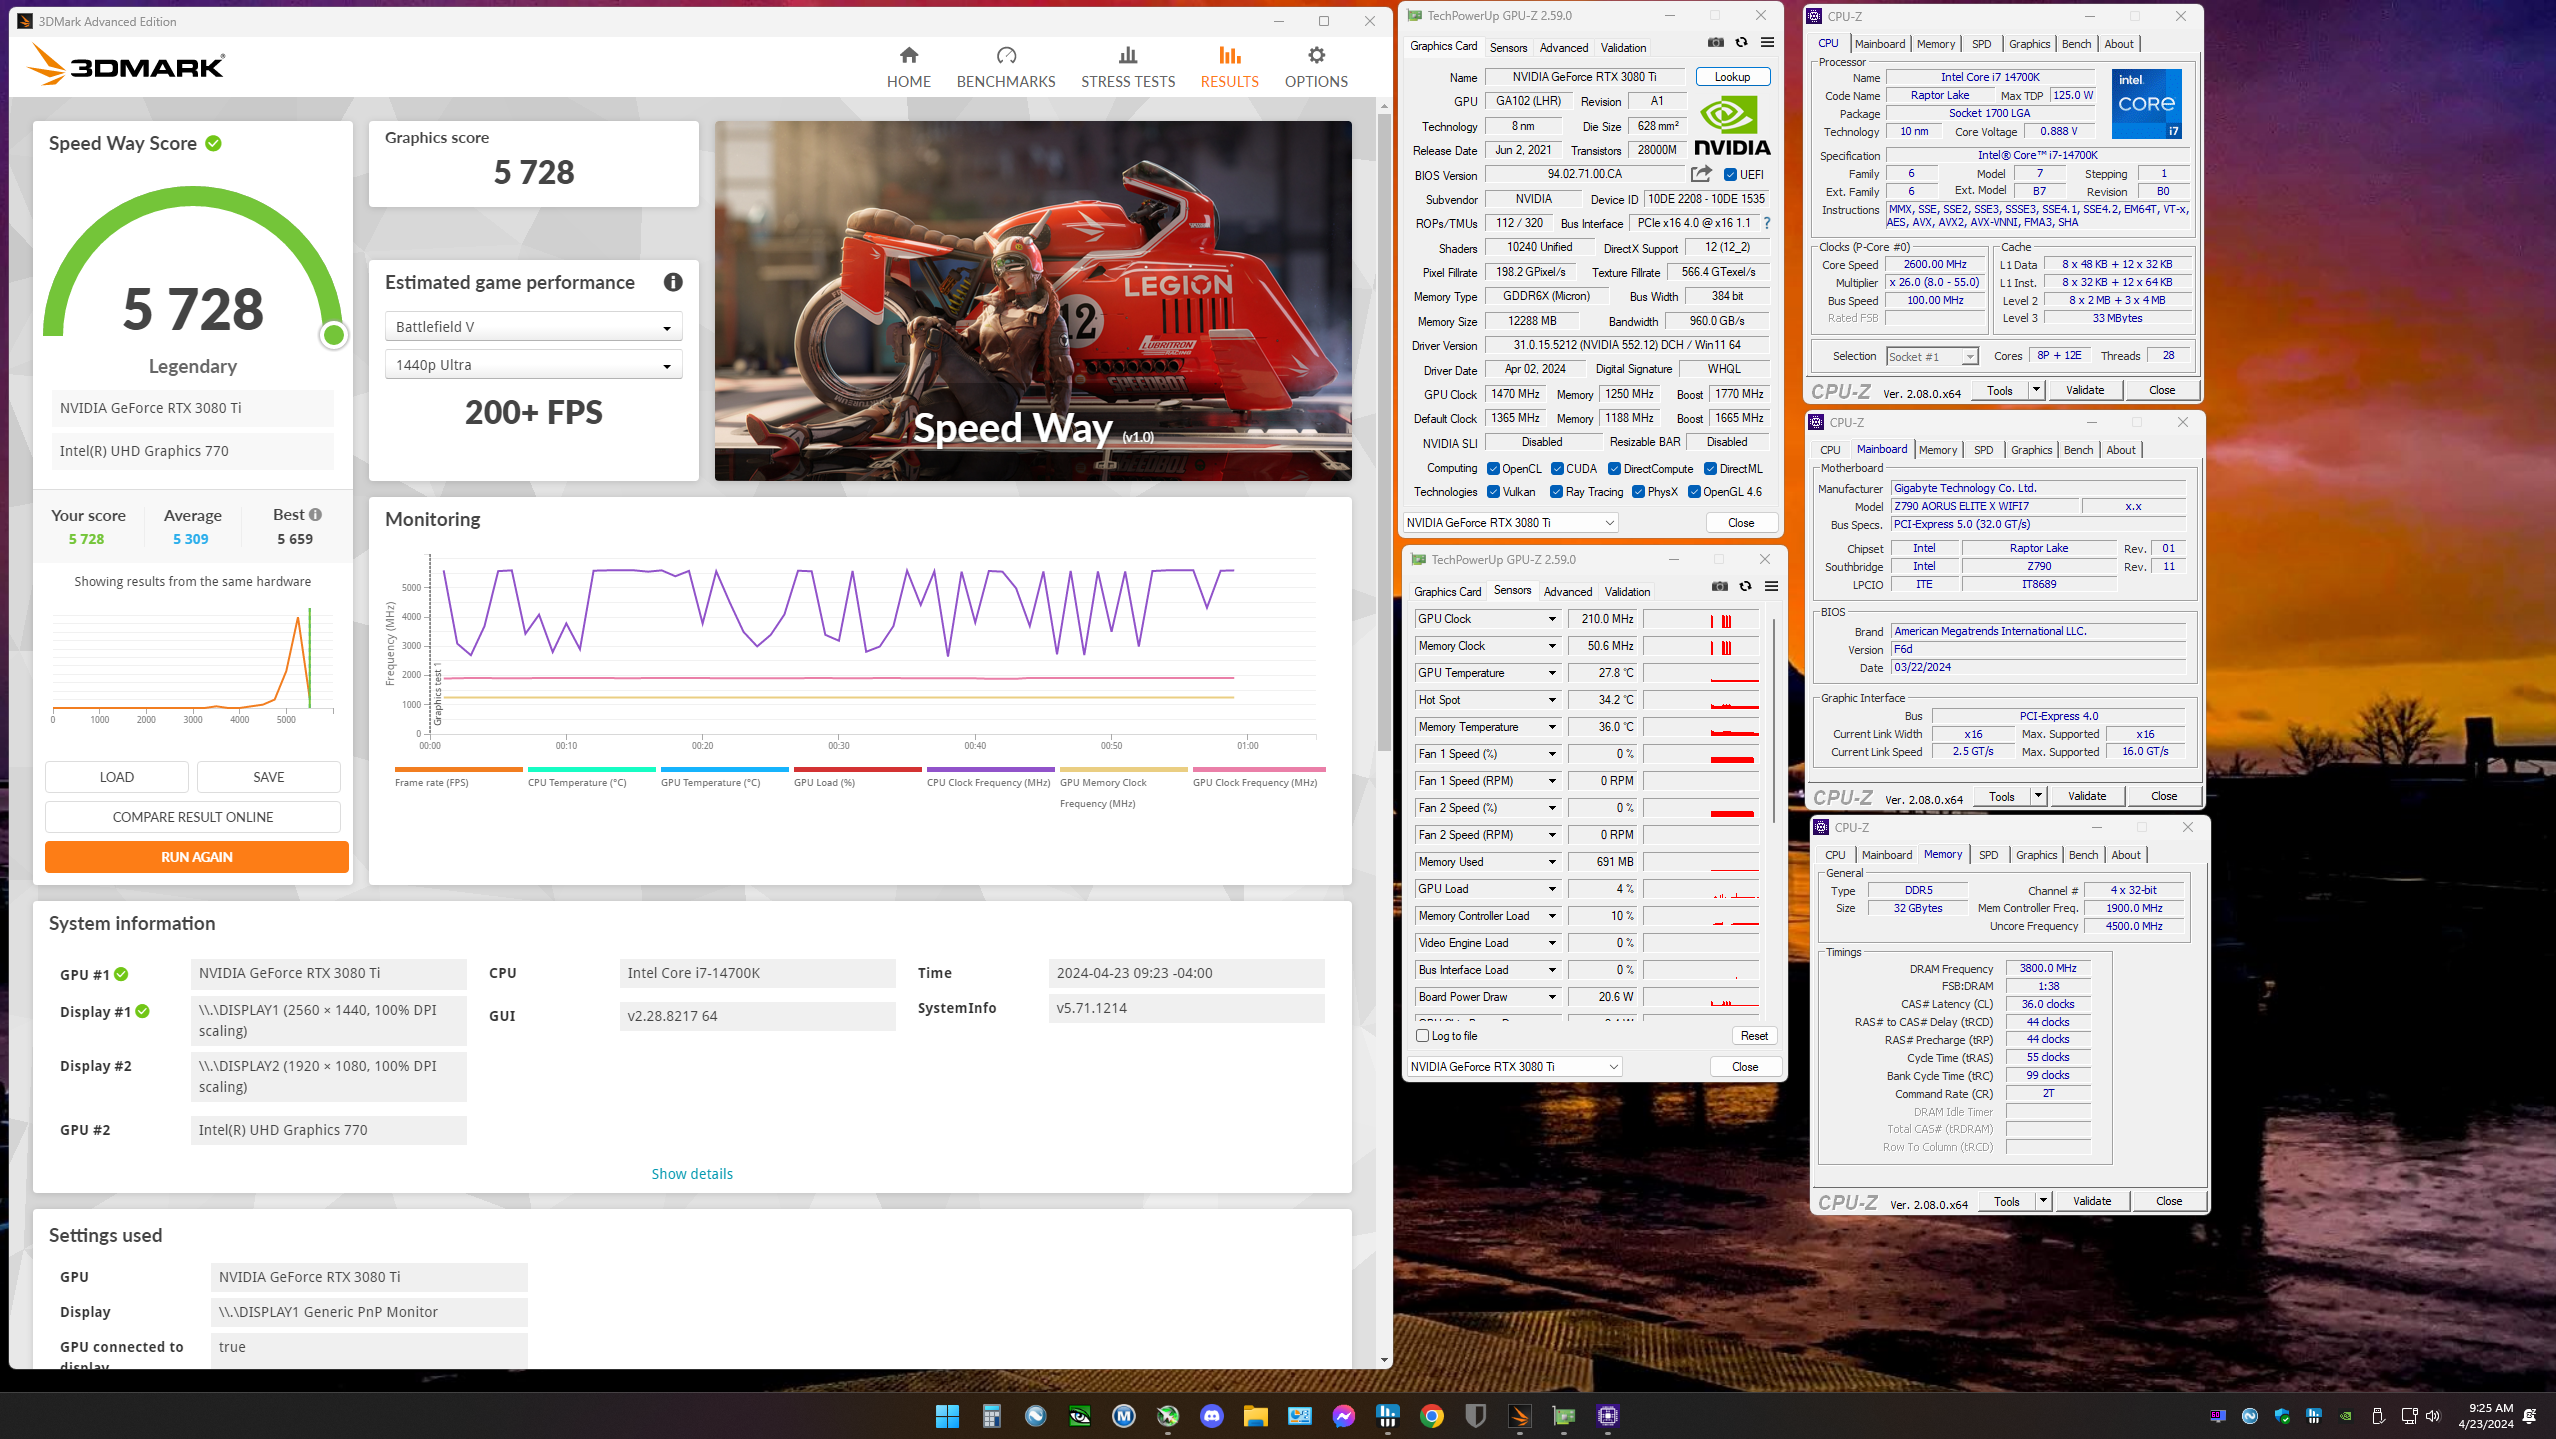This screenshot has height=1439, width=2556.
Task: Click the Estimated game performance info icon
Action: 673,282
